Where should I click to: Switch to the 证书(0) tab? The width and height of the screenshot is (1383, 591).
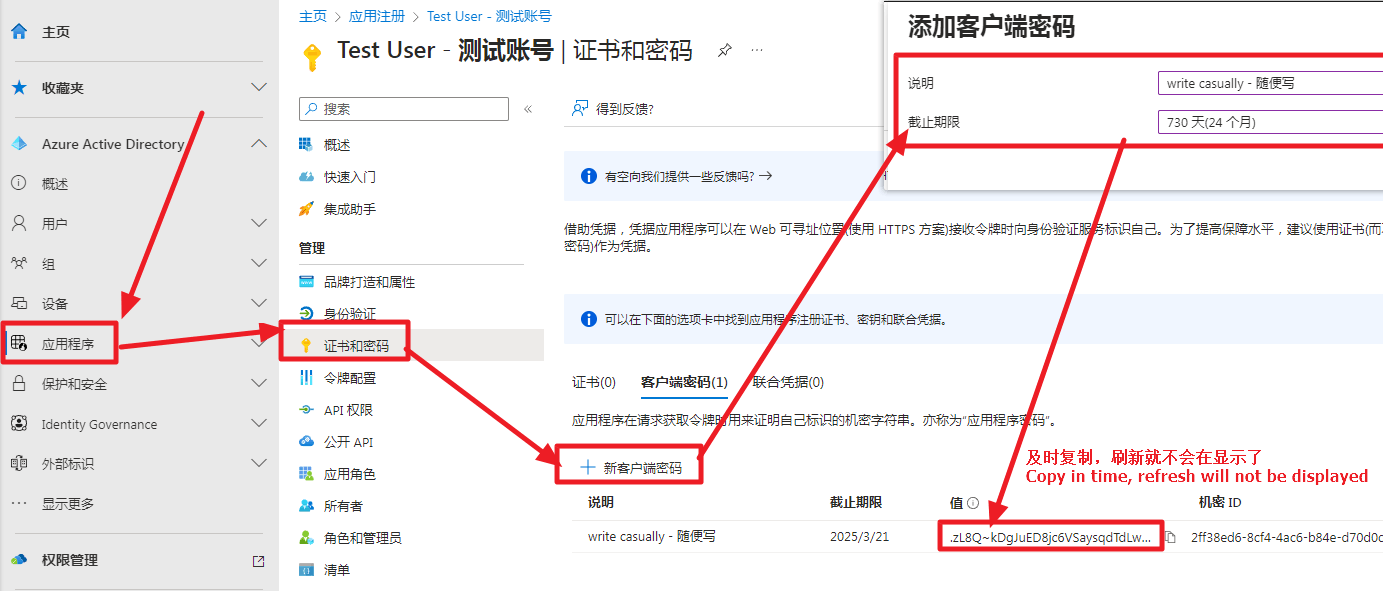(594, 382)
